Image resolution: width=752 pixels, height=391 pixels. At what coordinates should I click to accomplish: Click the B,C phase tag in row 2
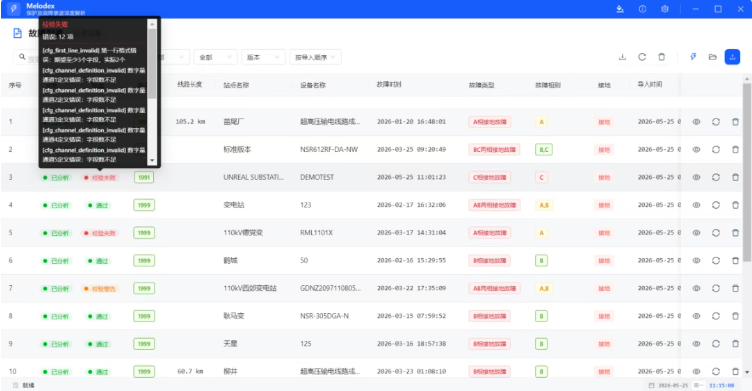coord(544,150)
